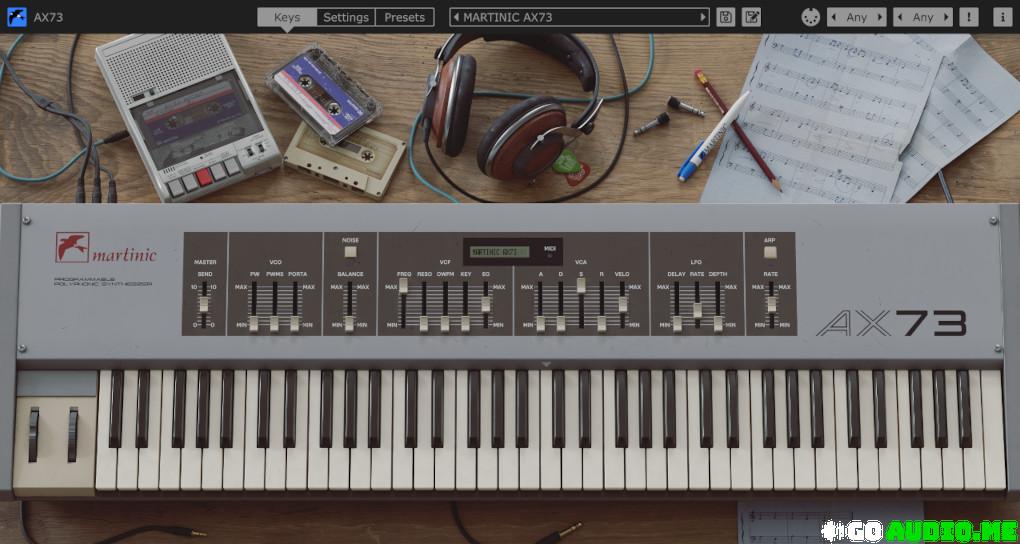Image resolution: width=1020 pixels, height=544 pixels.
Task: Play the lowest white key on the keyboard
Action: tap(105, 469)
